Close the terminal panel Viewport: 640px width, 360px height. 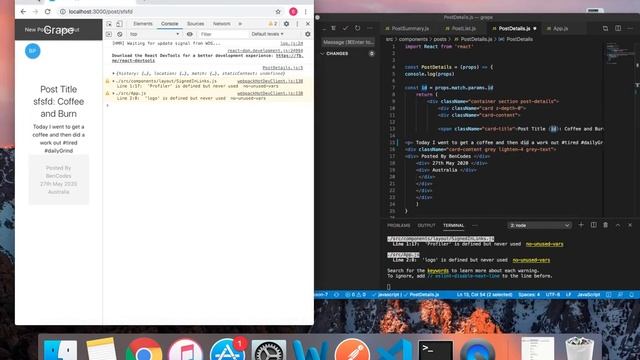[630, 225]
